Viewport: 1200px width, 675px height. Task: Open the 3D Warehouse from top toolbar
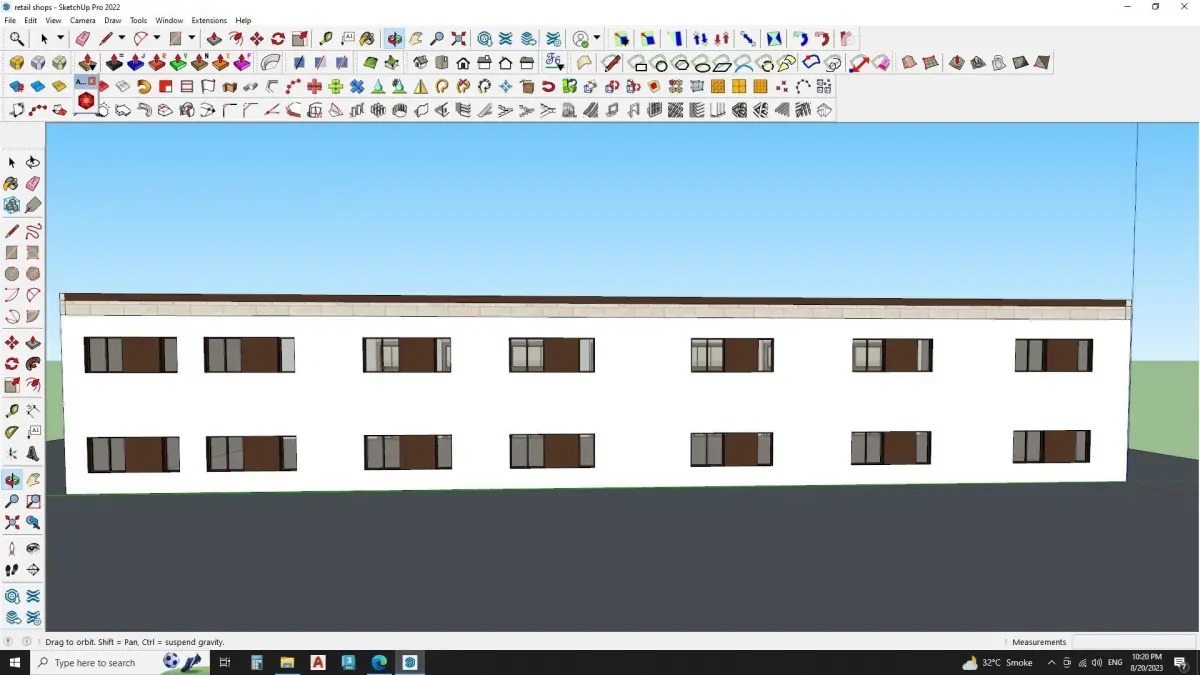[x=484, y=38]
